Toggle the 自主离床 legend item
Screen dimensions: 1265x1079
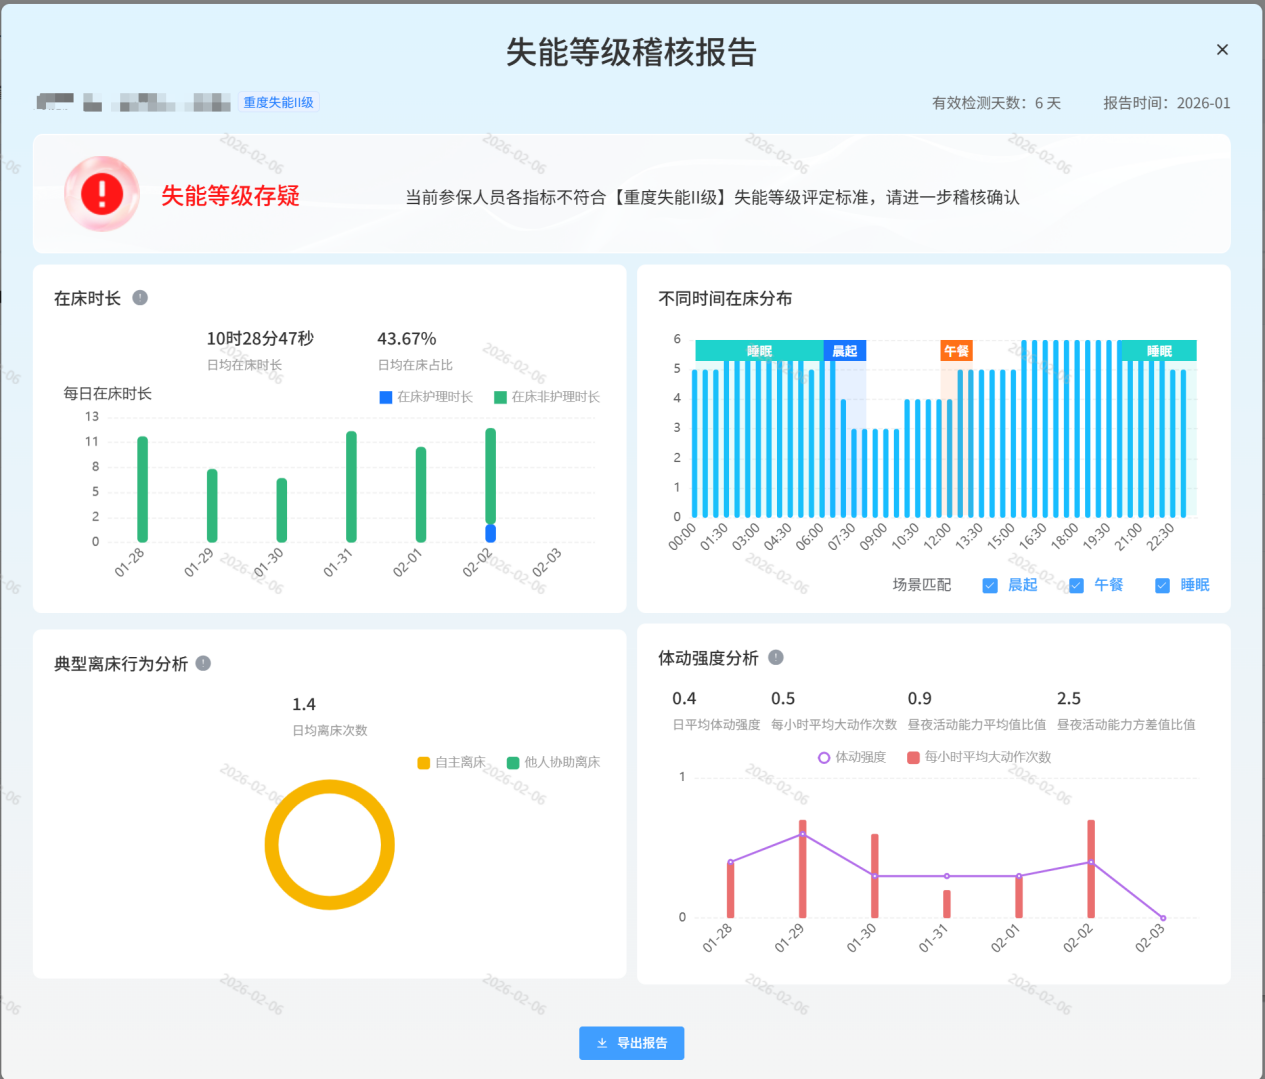point(450,761)
